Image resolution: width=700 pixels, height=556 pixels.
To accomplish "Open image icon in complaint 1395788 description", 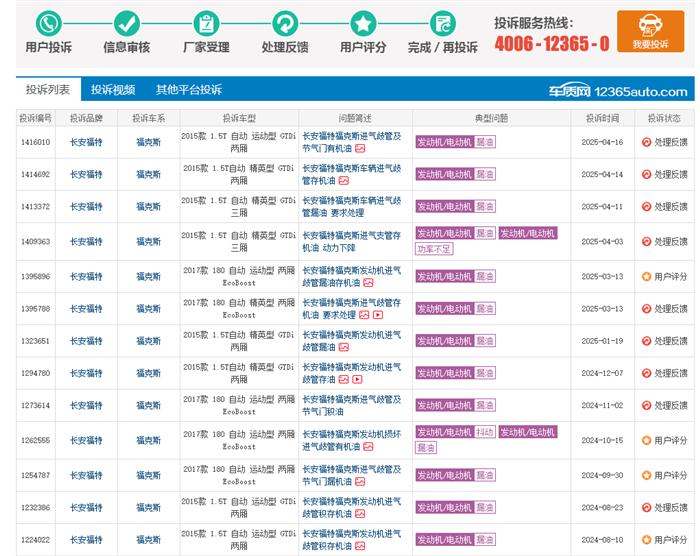I will click(x=364, y=315).
